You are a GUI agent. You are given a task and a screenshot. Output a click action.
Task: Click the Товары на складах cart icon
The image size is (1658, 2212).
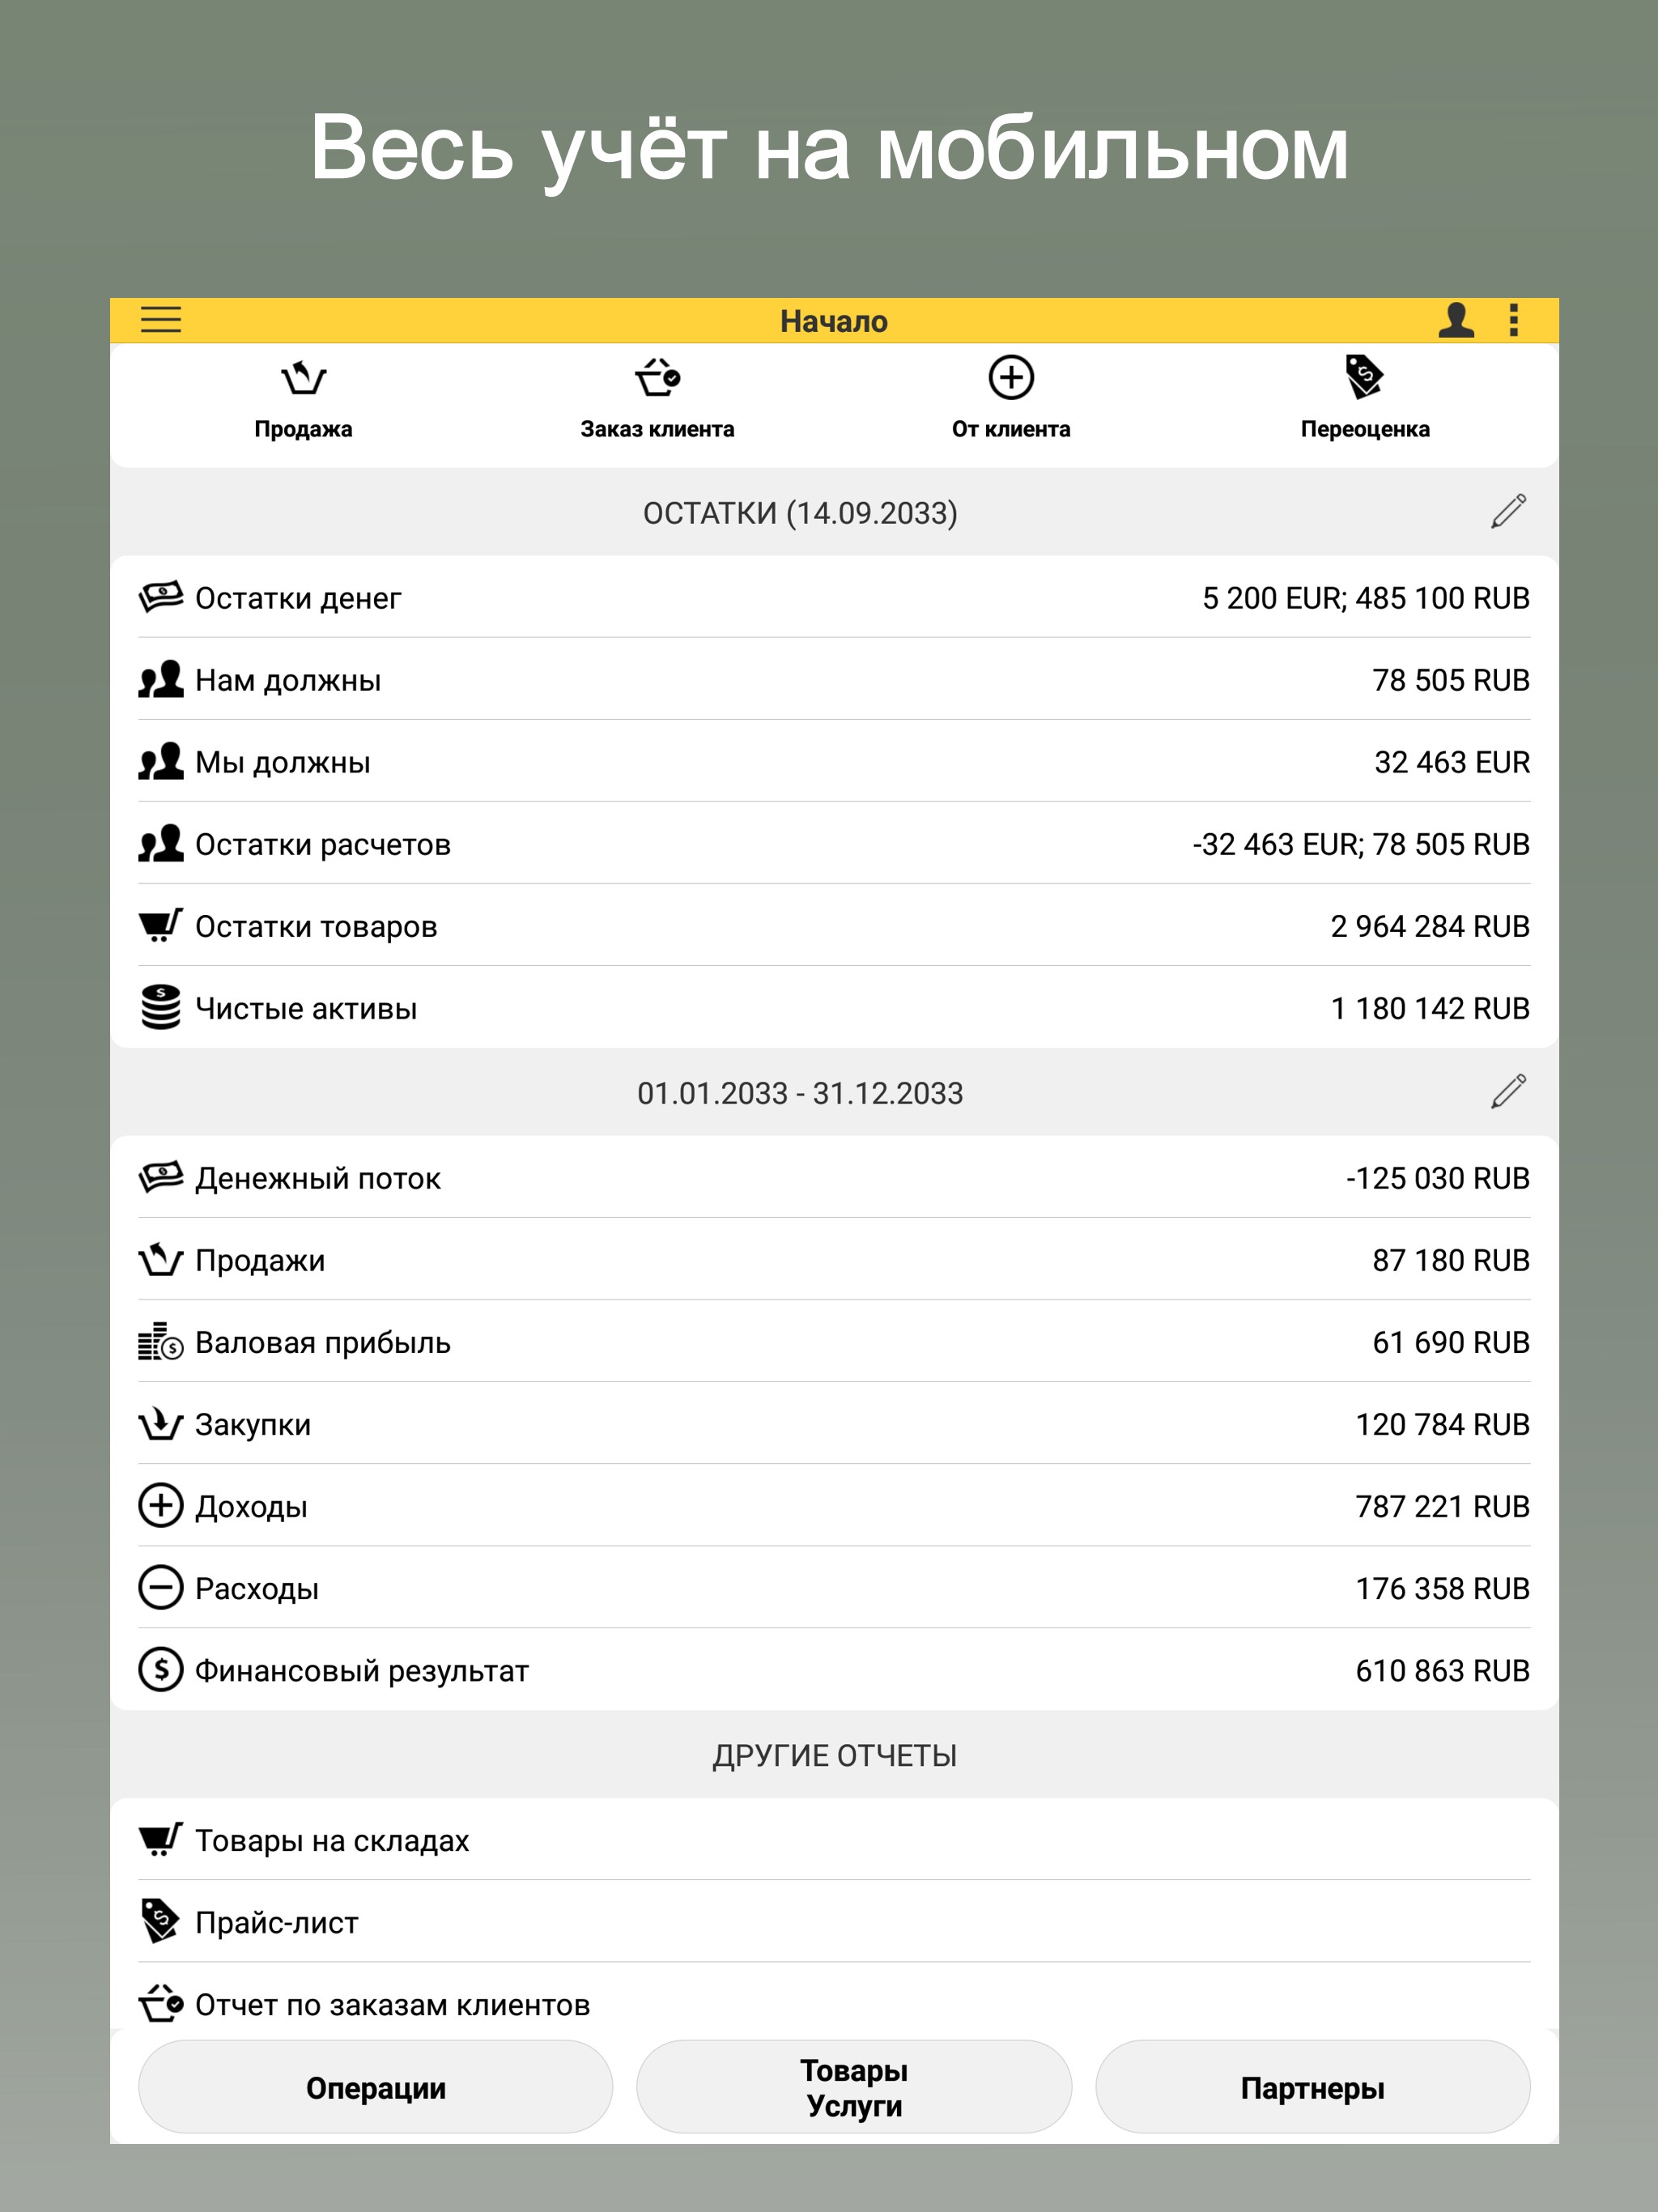[x=161, y=1839]
